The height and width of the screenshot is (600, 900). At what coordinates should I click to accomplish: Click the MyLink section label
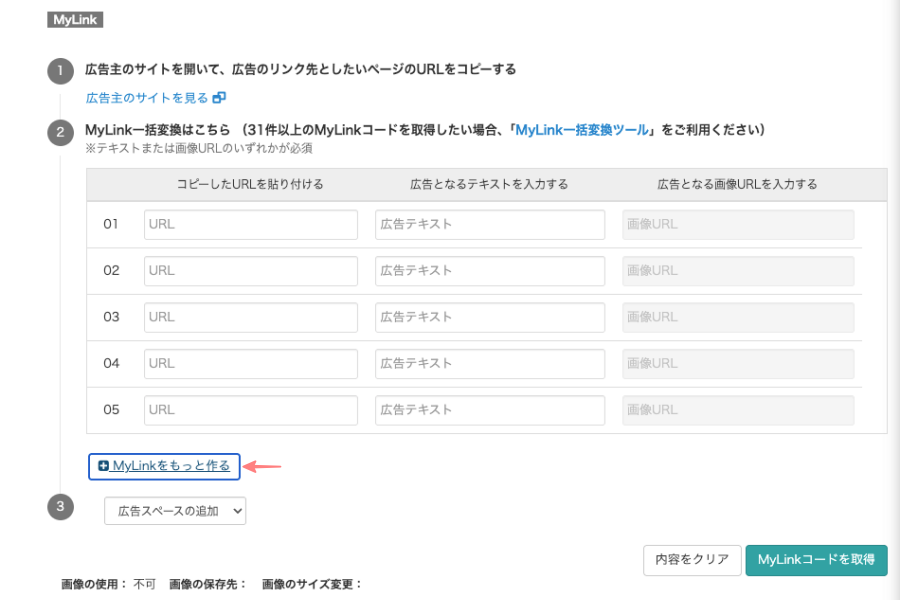[x=75, y=20]
